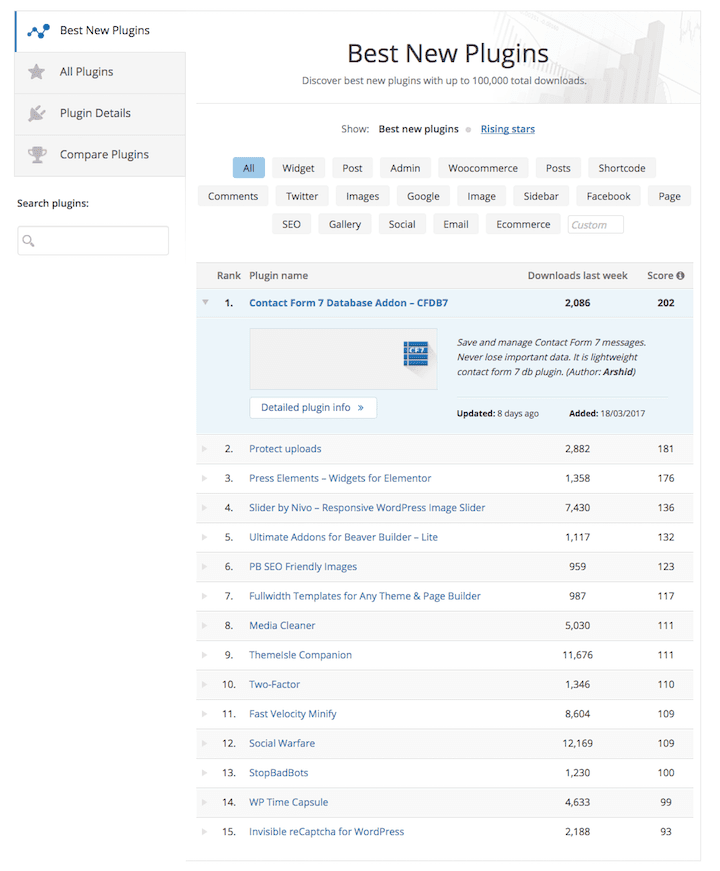Filter by the Shortcode tag
The height and width of the screenshot is (871, 720).
622,168
